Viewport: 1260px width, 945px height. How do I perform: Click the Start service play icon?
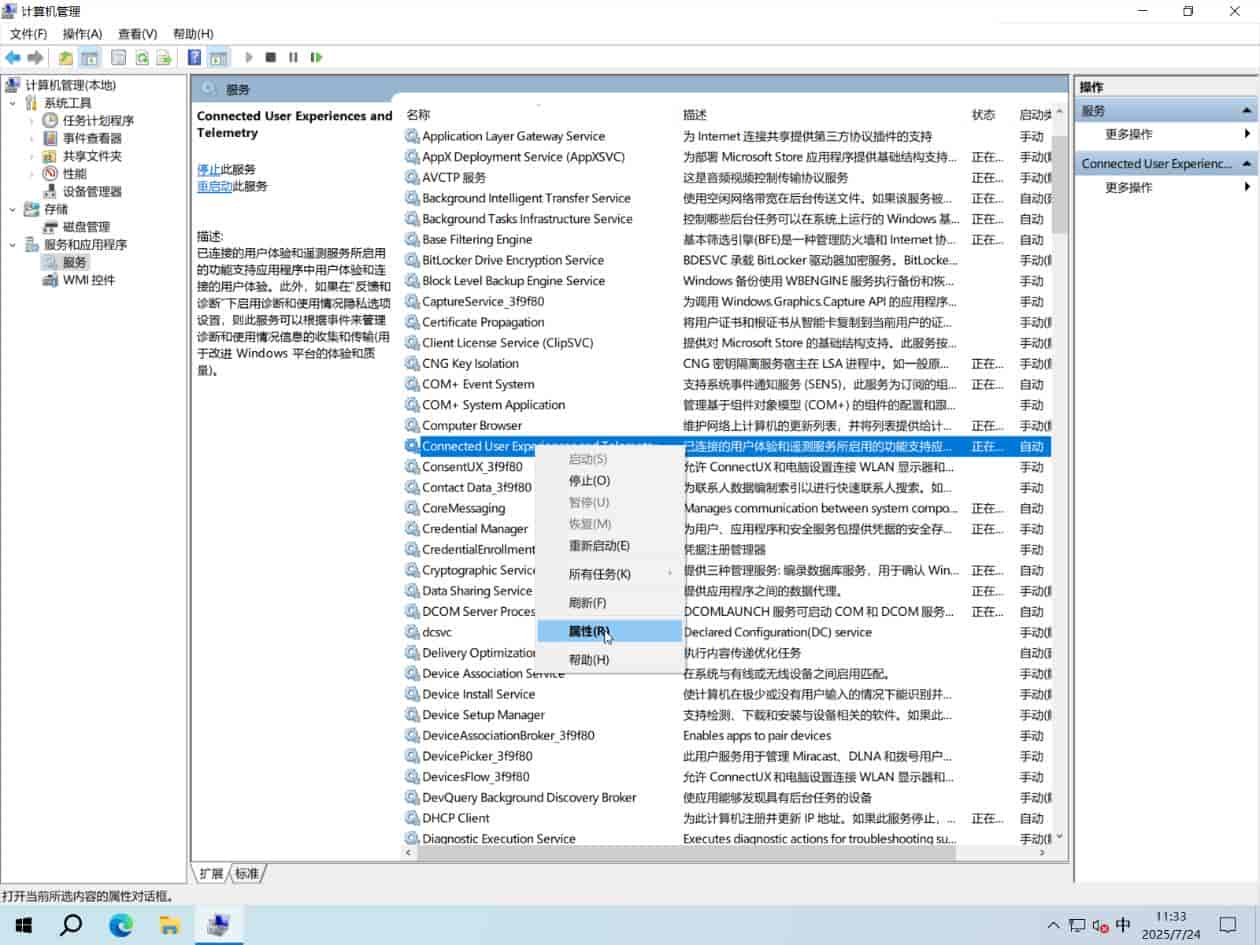click(x=249, y=58)
